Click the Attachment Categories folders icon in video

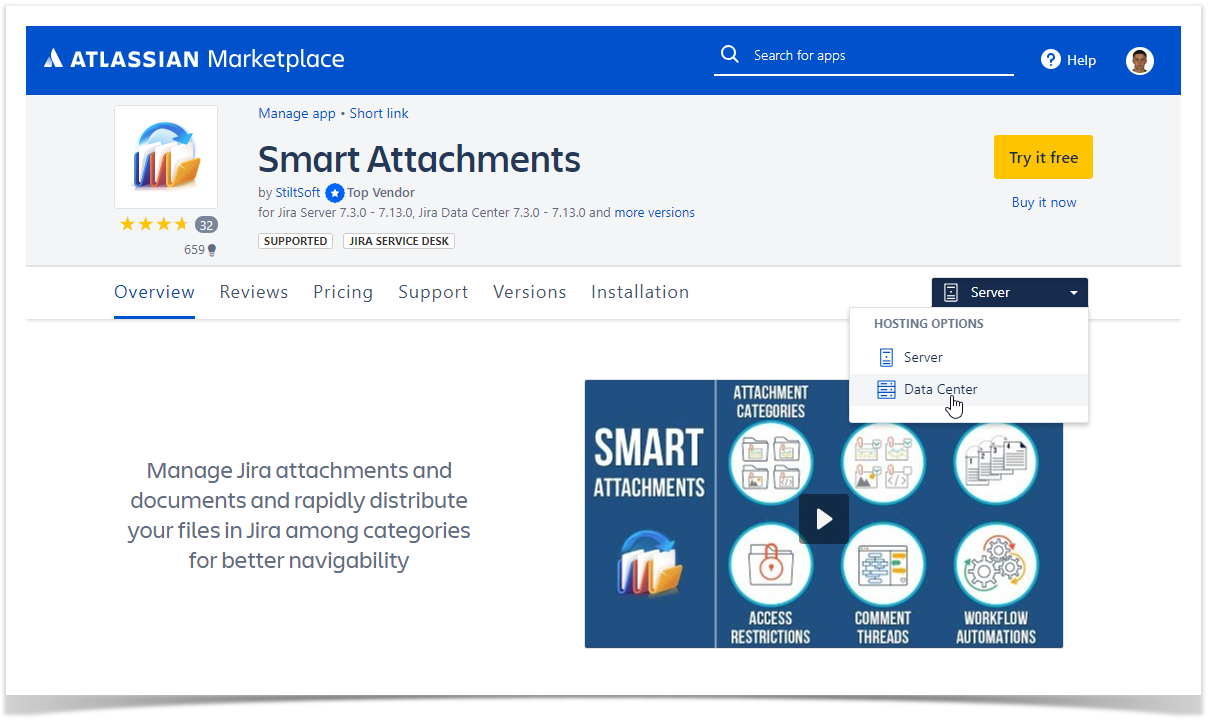(770, 463)
